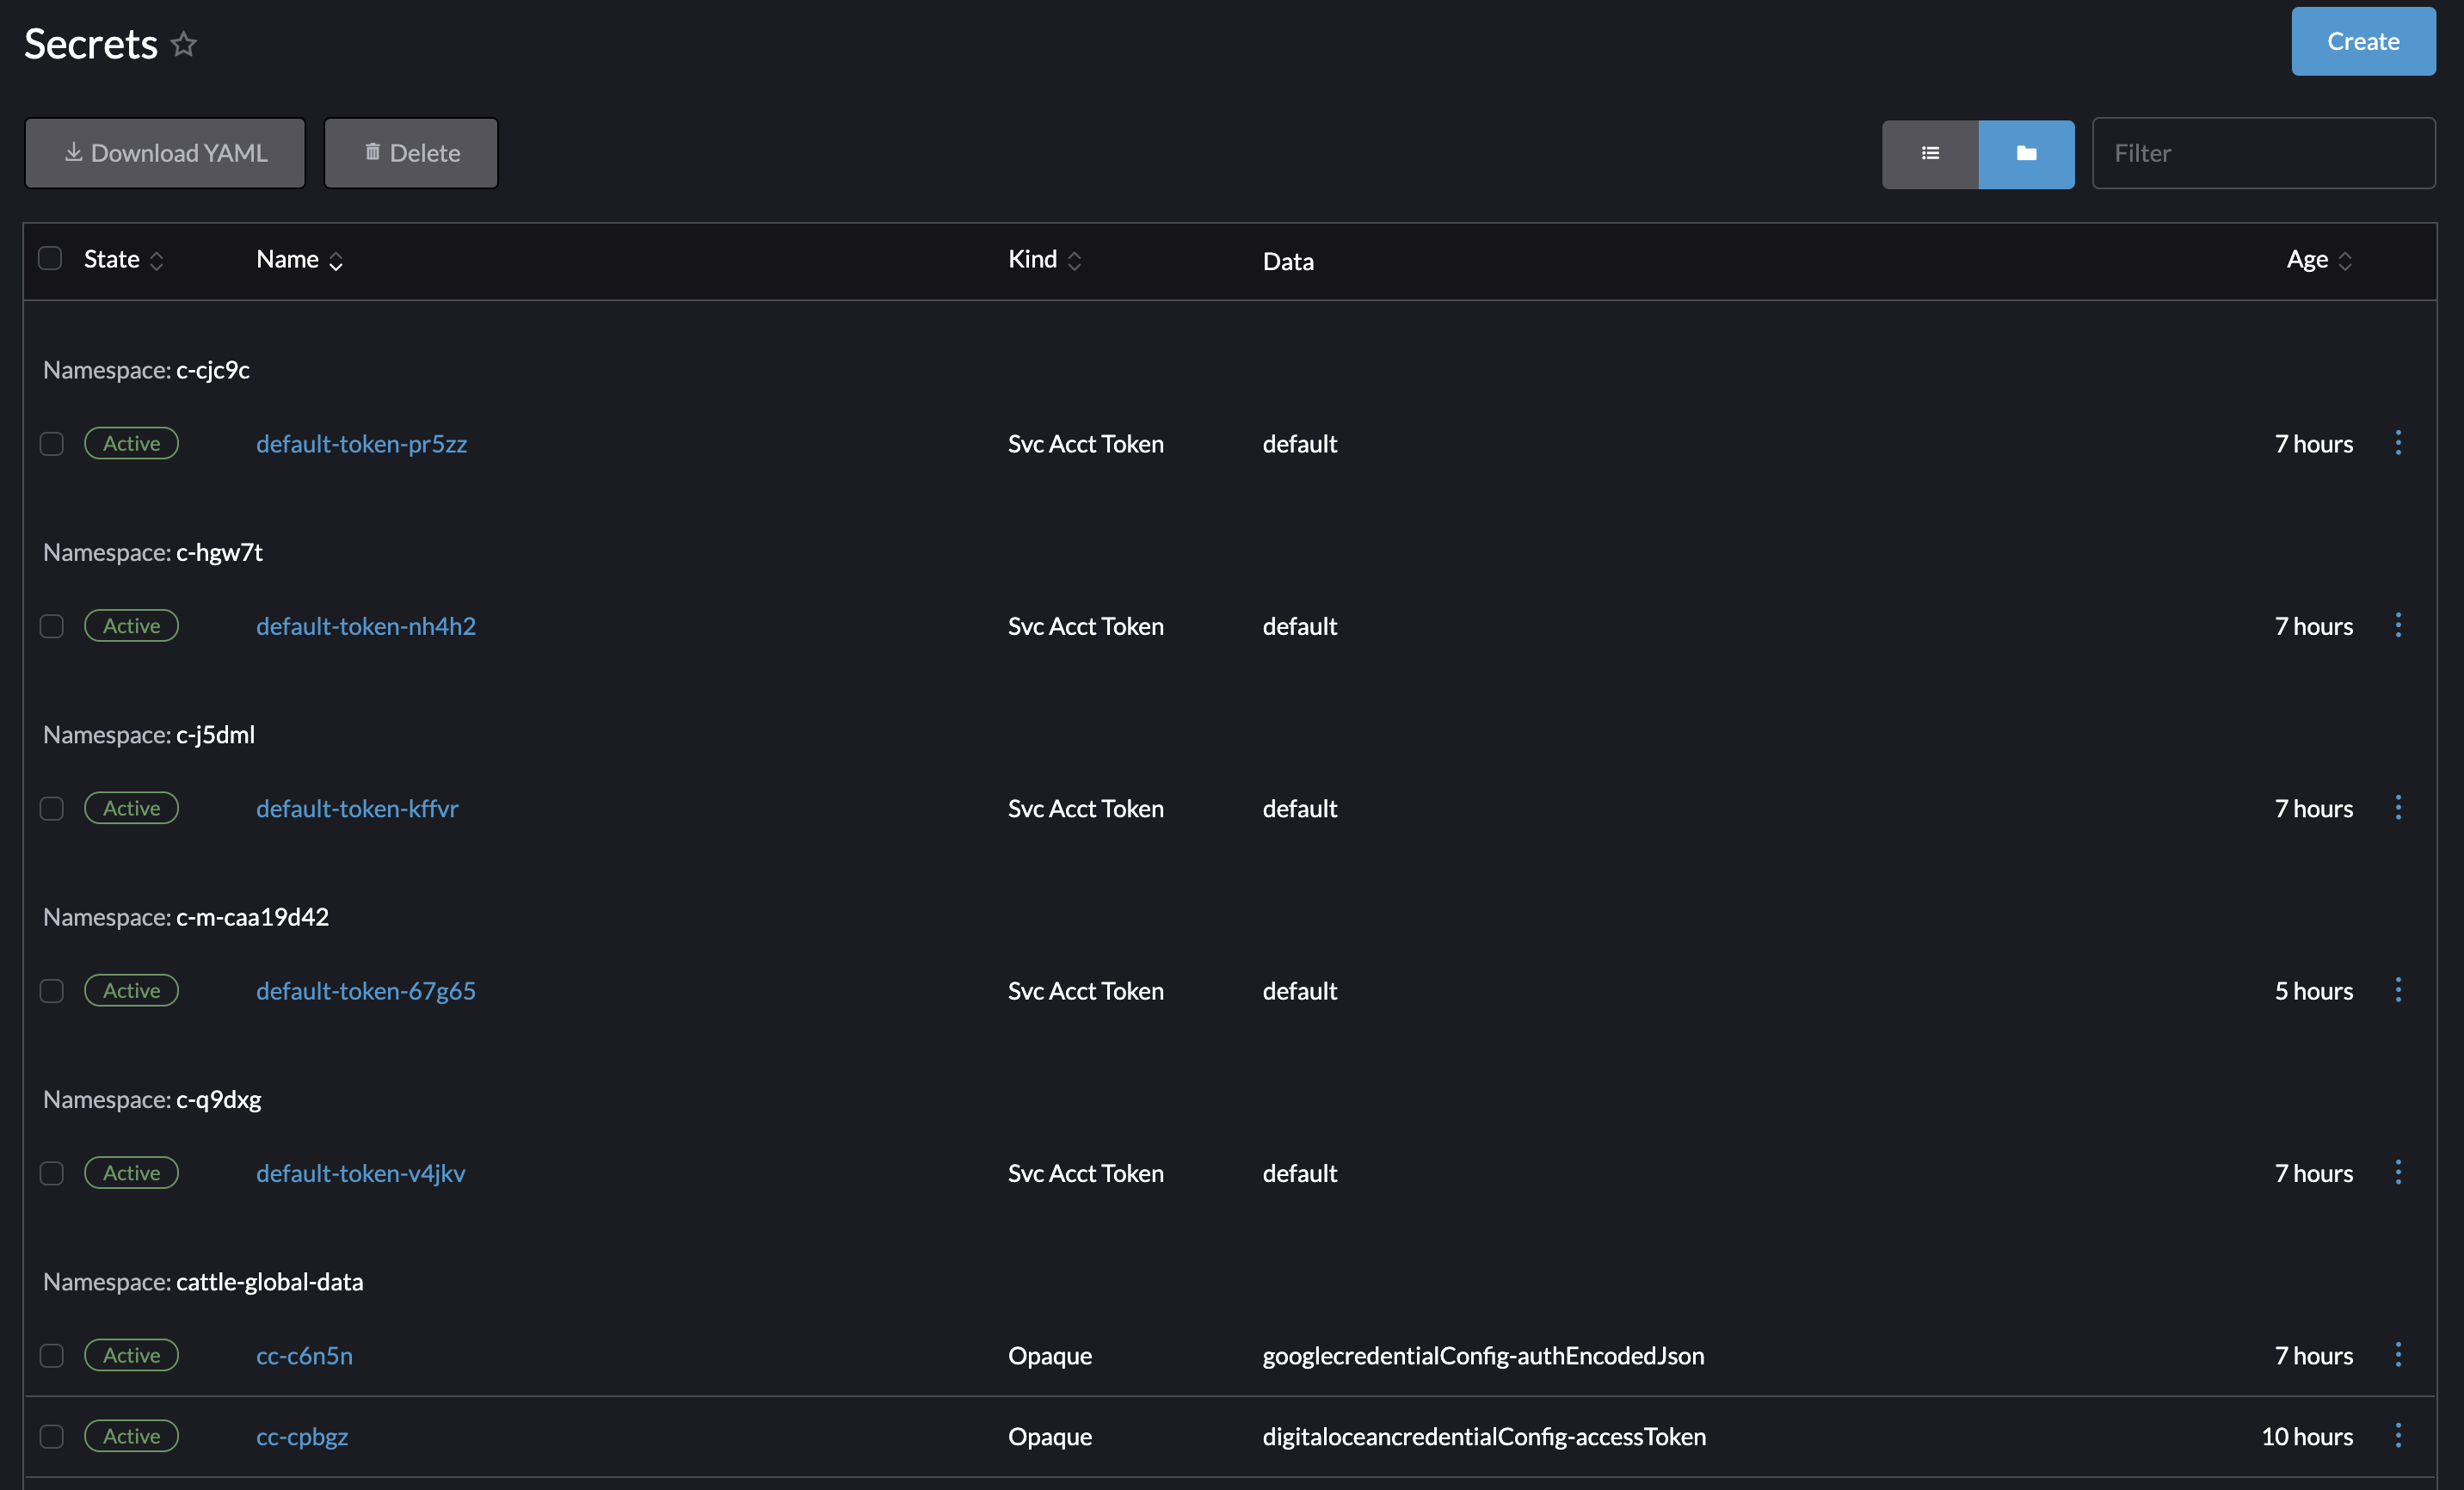Select the checkbox for default-token-nh4h2
This screenshot has width=2464, height=1490.
52,626
